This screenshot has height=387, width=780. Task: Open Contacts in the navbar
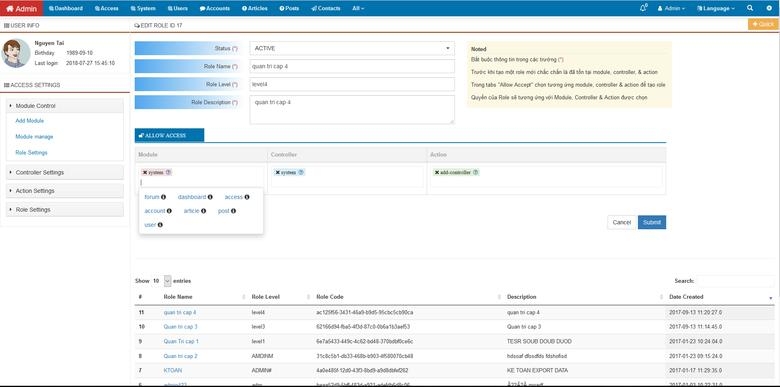pyautogui.click(x=326, y=8)
